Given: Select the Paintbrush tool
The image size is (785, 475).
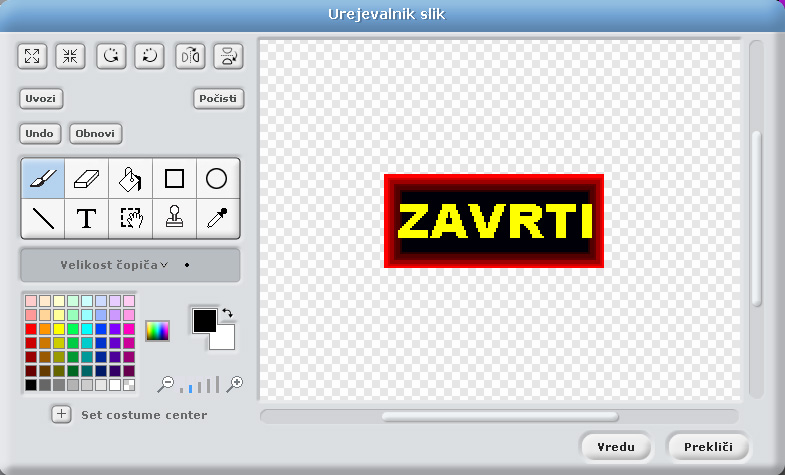Looking at the screenshot, I should pyautogui.click(x=43, y=179).
